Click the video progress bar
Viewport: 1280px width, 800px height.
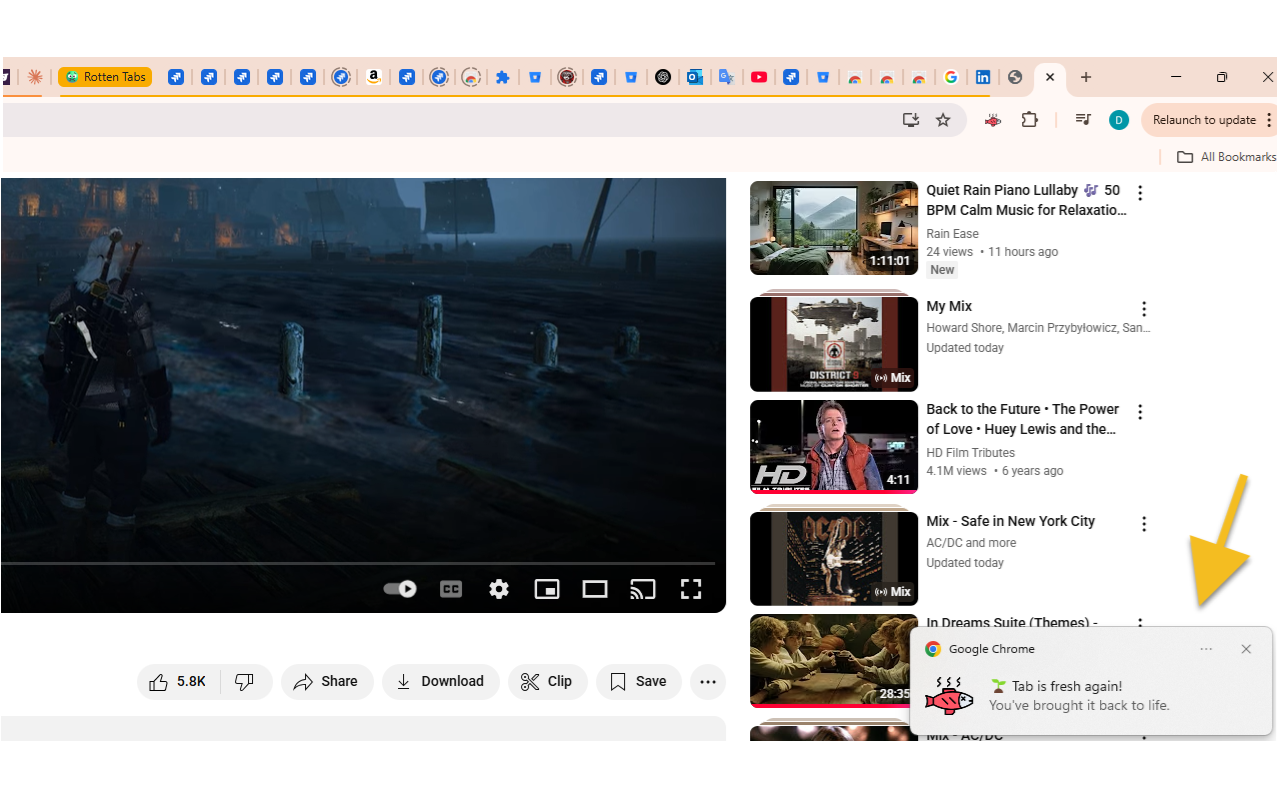(358, 564)
